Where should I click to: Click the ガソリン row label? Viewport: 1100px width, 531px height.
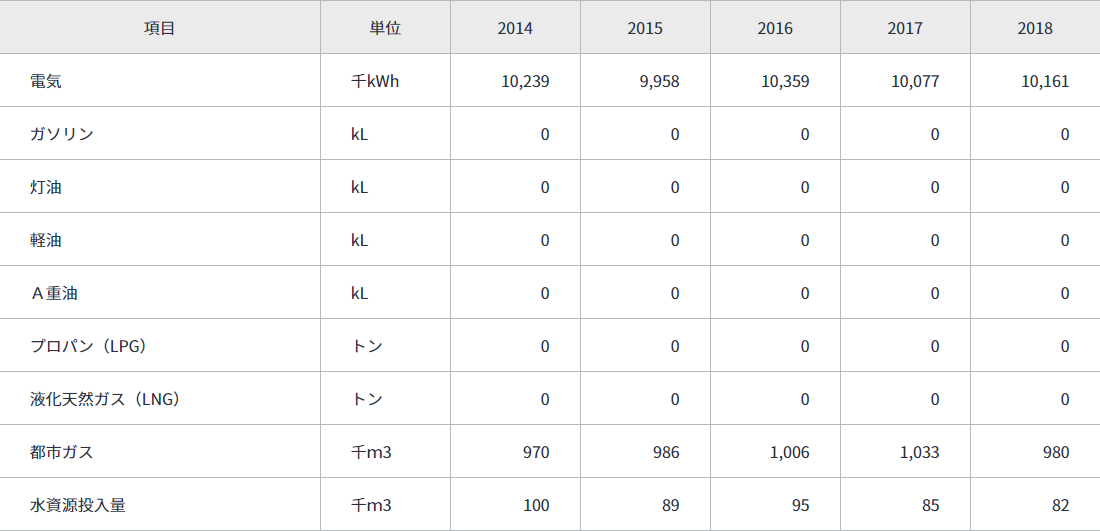point(62,134)
